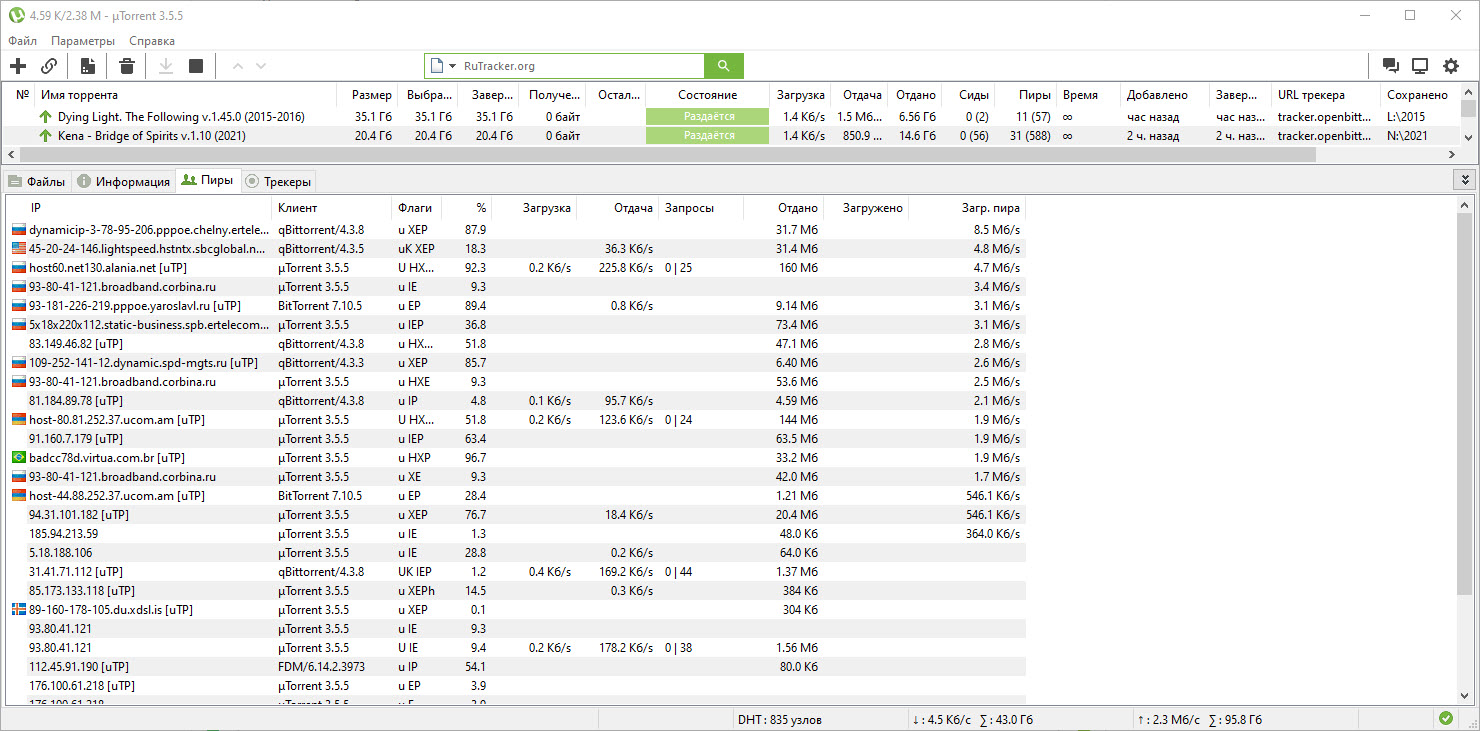Select peer 112.45.91.190 [uTP]
This screenshot has width=1480, height=731.
78,667
